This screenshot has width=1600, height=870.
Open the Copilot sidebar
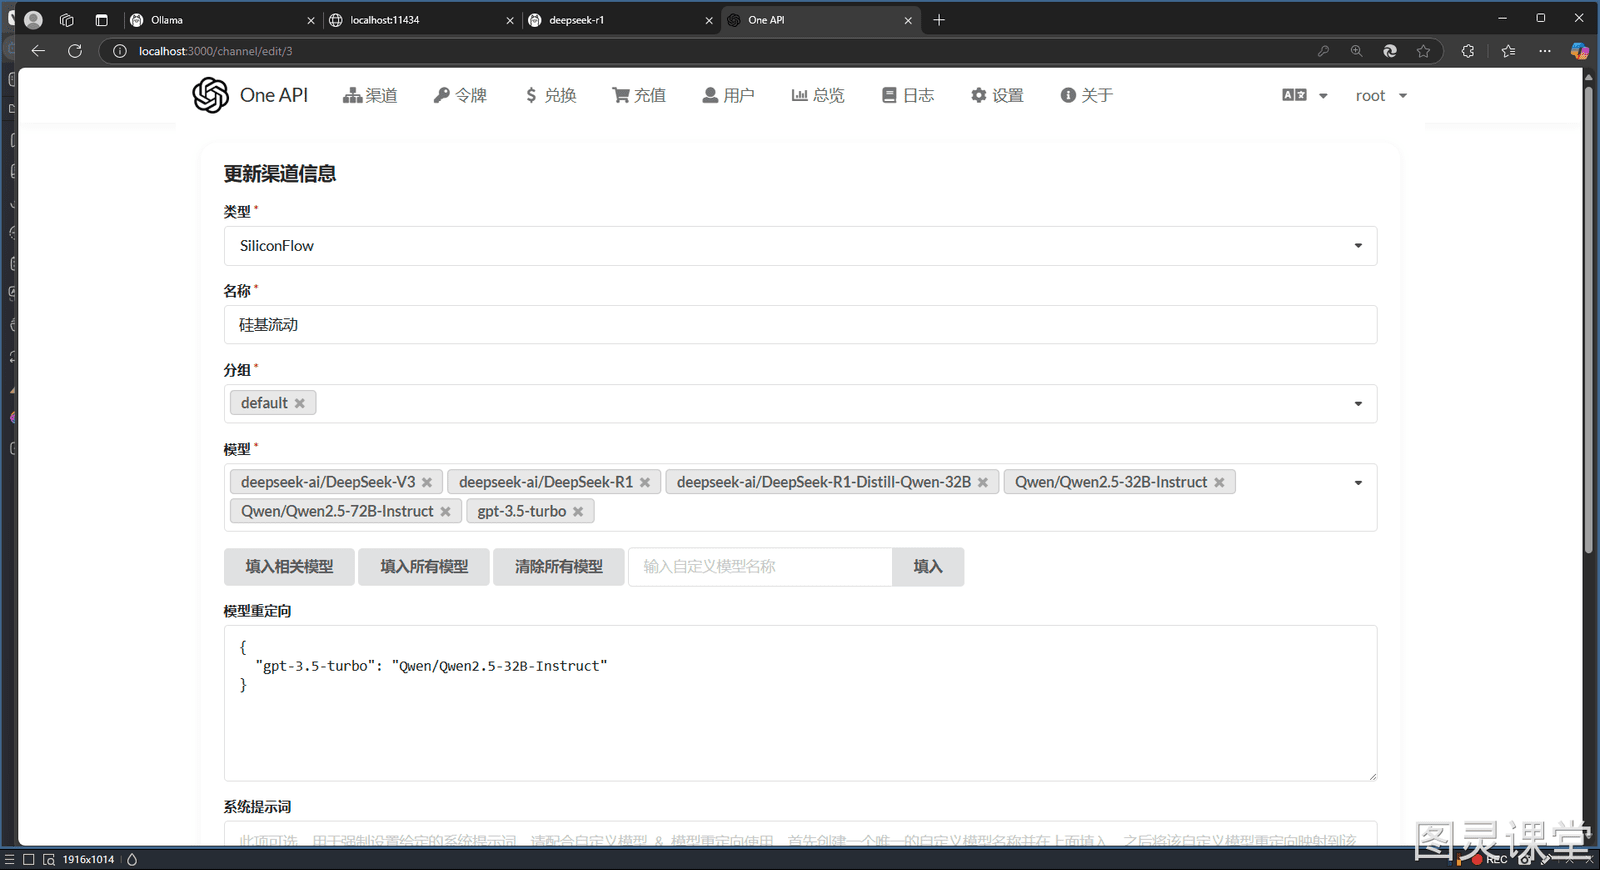1580,51
